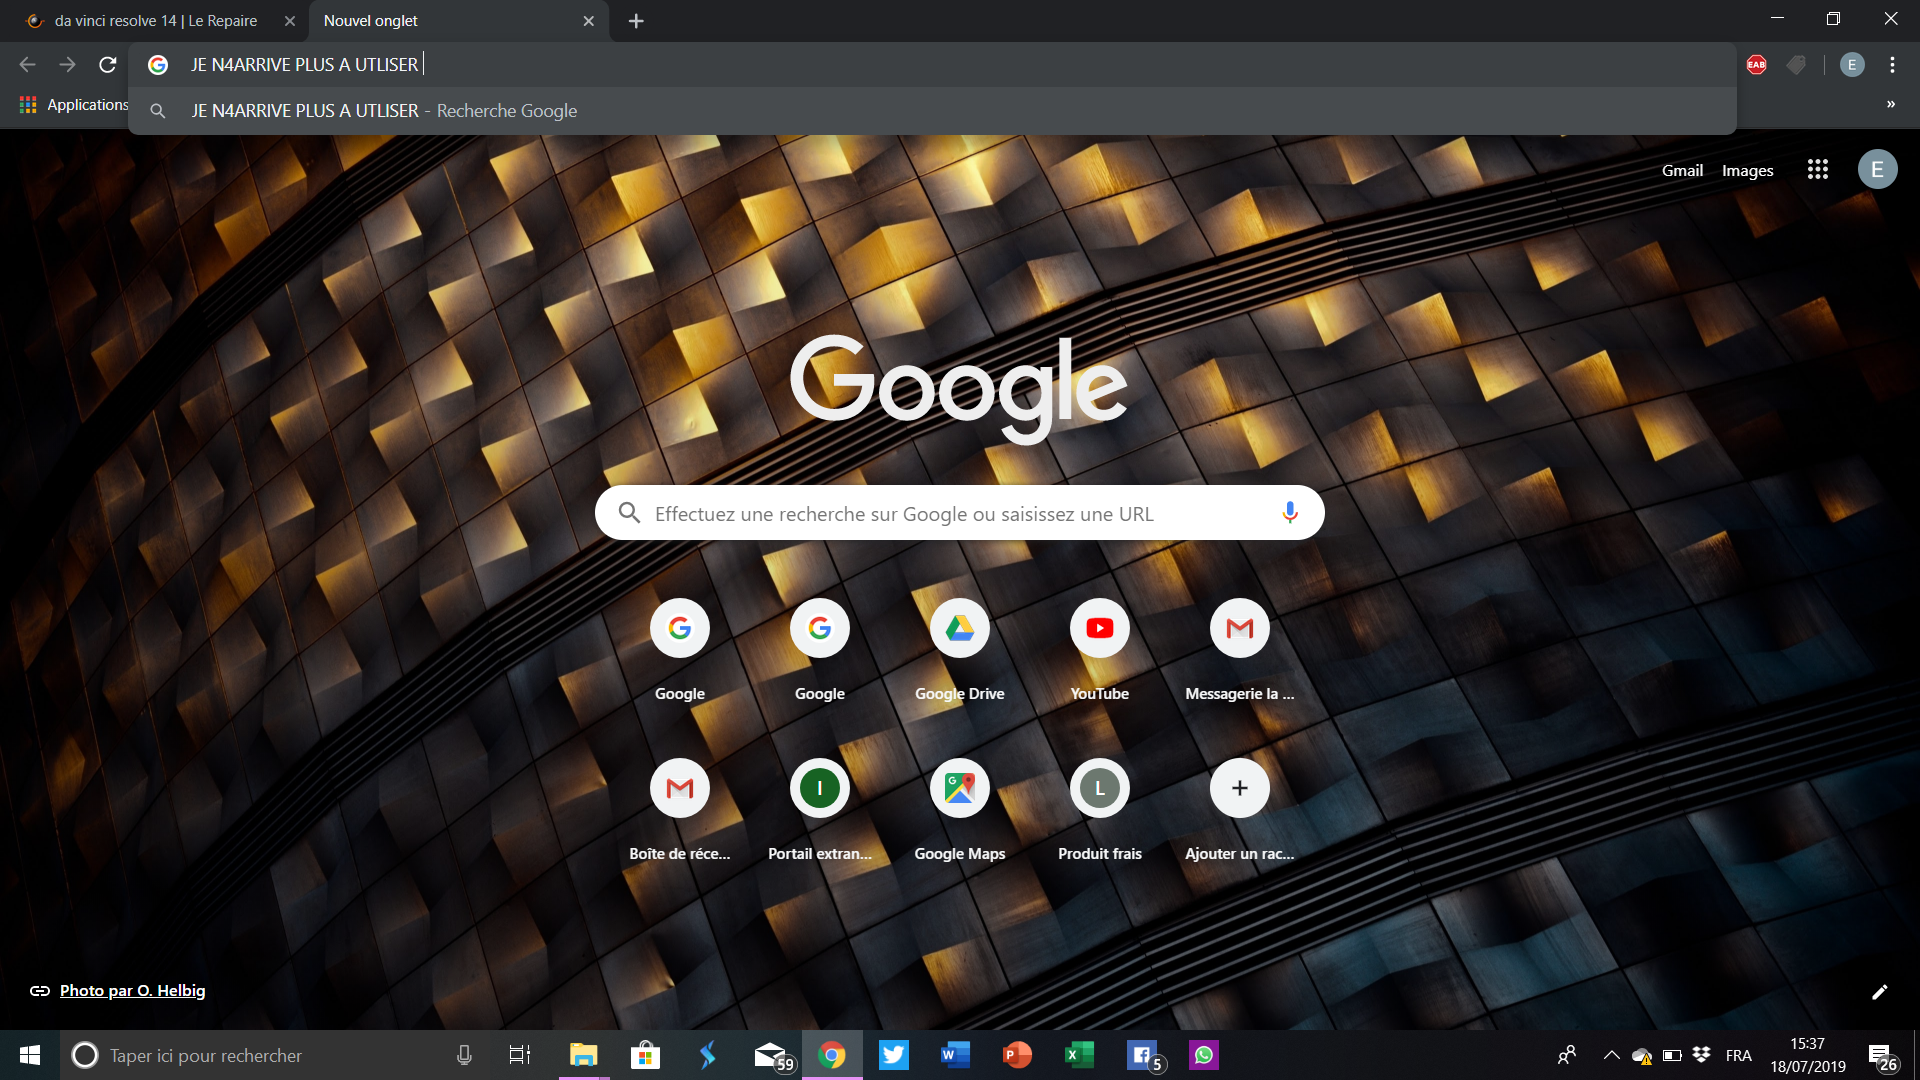
Task: Open the Google Maps shortcut
Action: click(x=960, y=810)
